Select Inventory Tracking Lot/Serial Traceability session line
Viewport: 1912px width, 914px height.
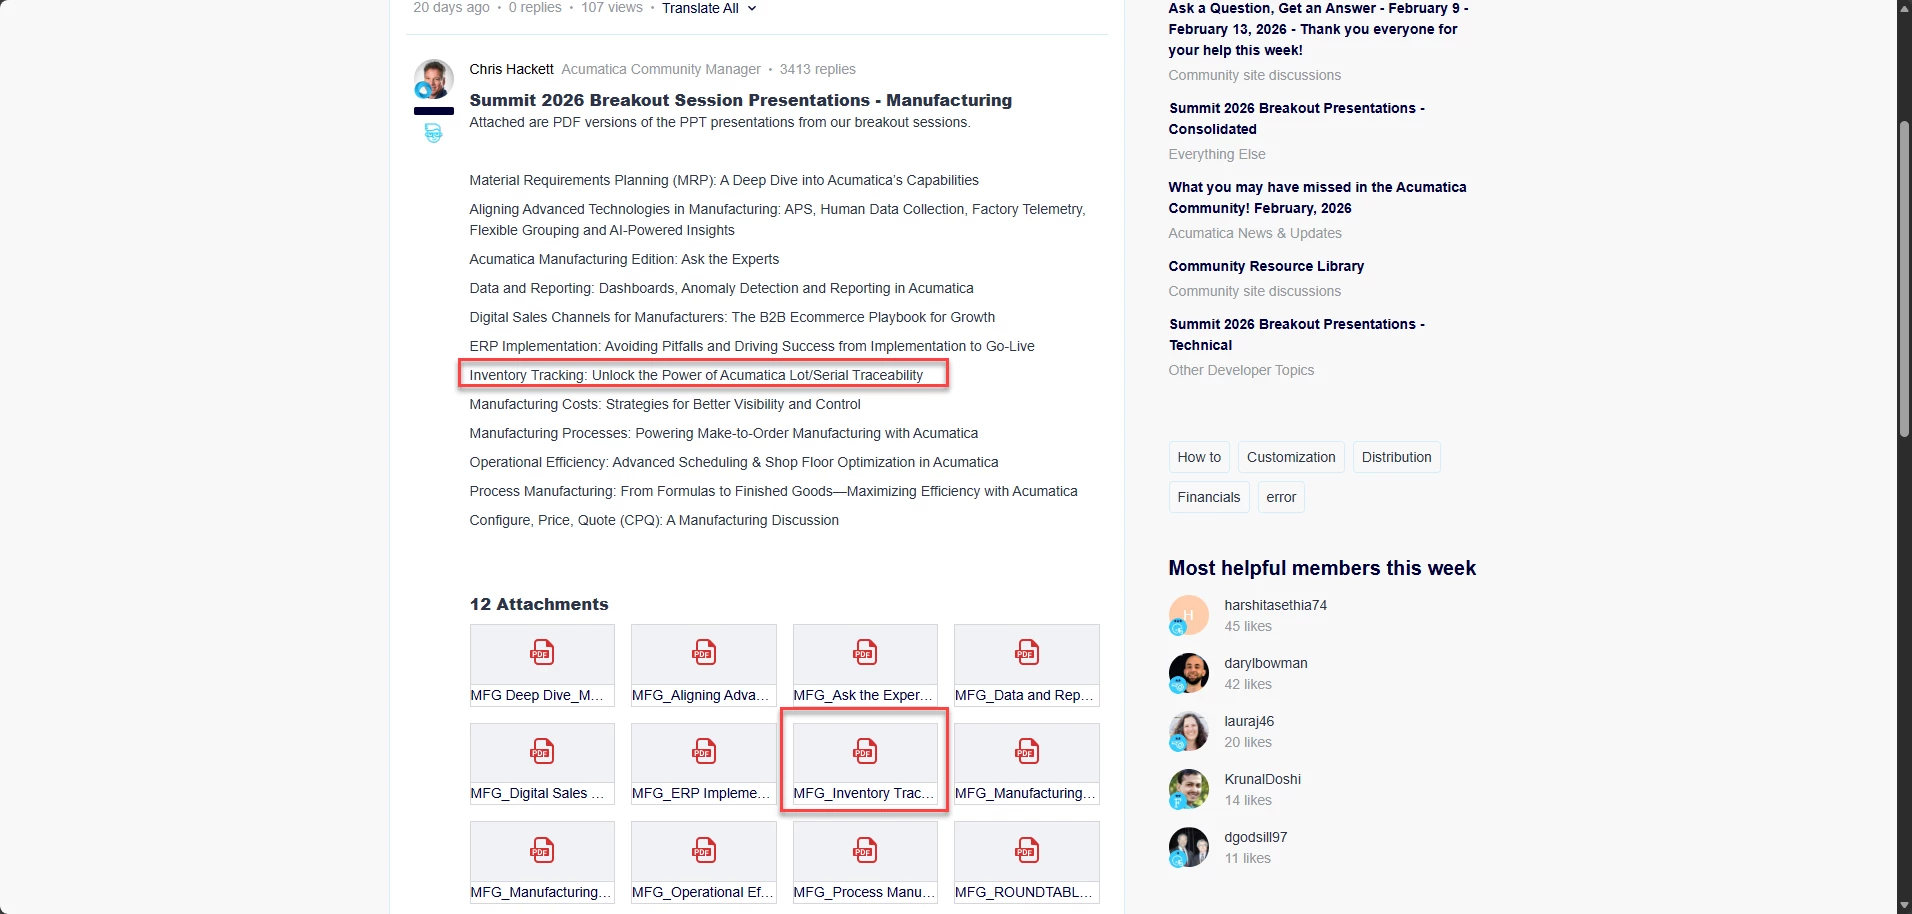(696, 375)
